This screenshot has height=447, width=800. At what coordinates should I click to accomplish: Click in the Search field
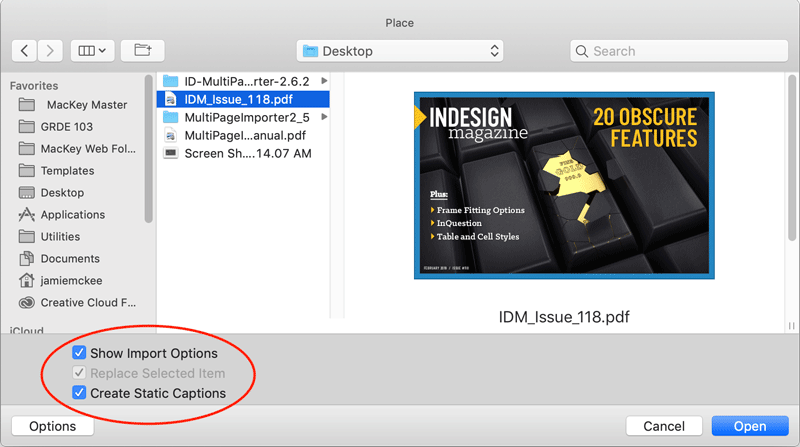click(x=680, y=51)
